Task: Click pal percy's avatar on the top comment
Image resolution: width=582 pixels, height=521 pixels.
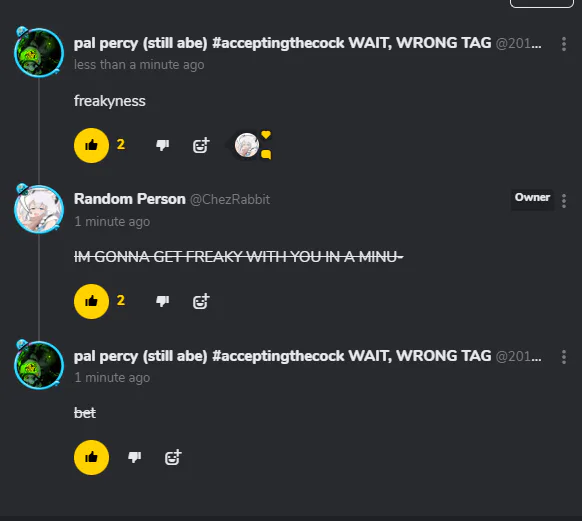Action: coord(39,53)
